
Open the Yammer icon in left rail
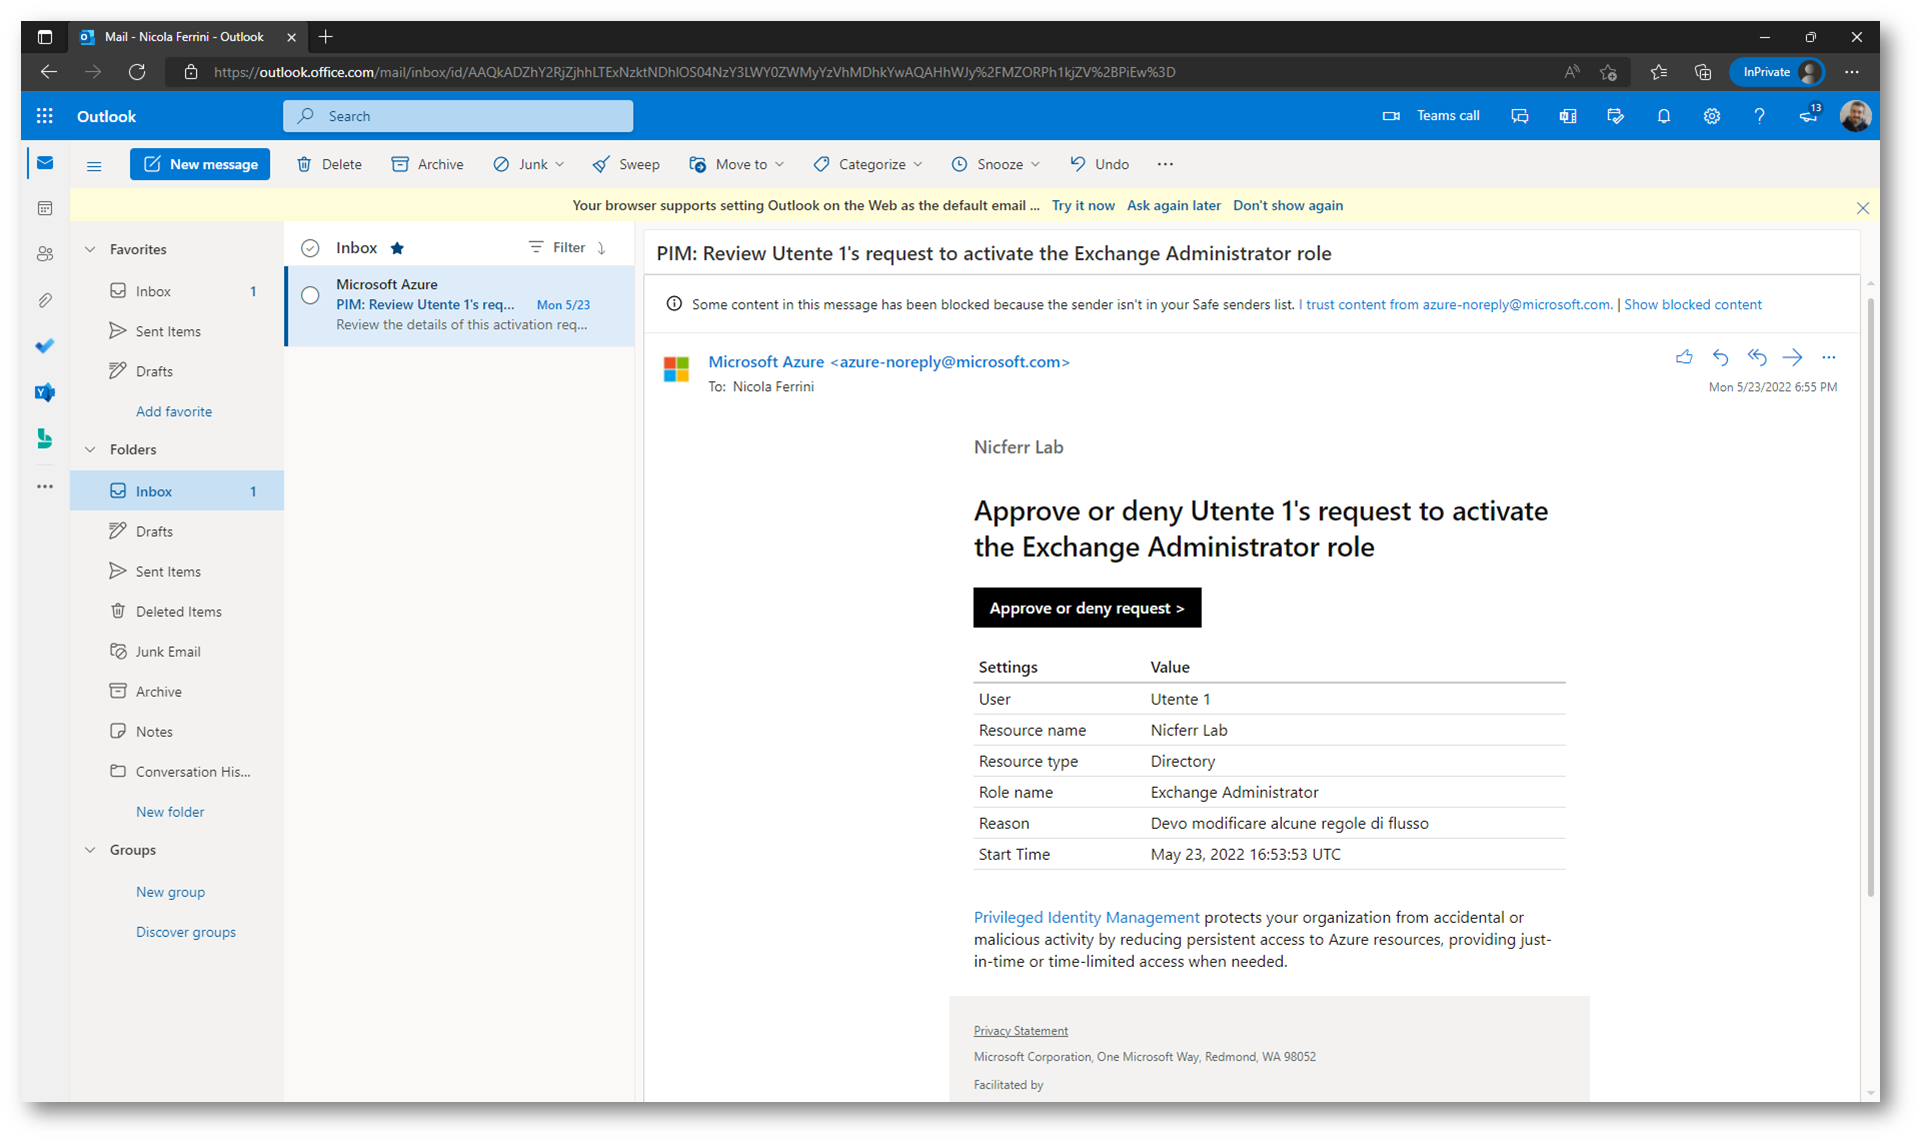click(x=45, y=392)
